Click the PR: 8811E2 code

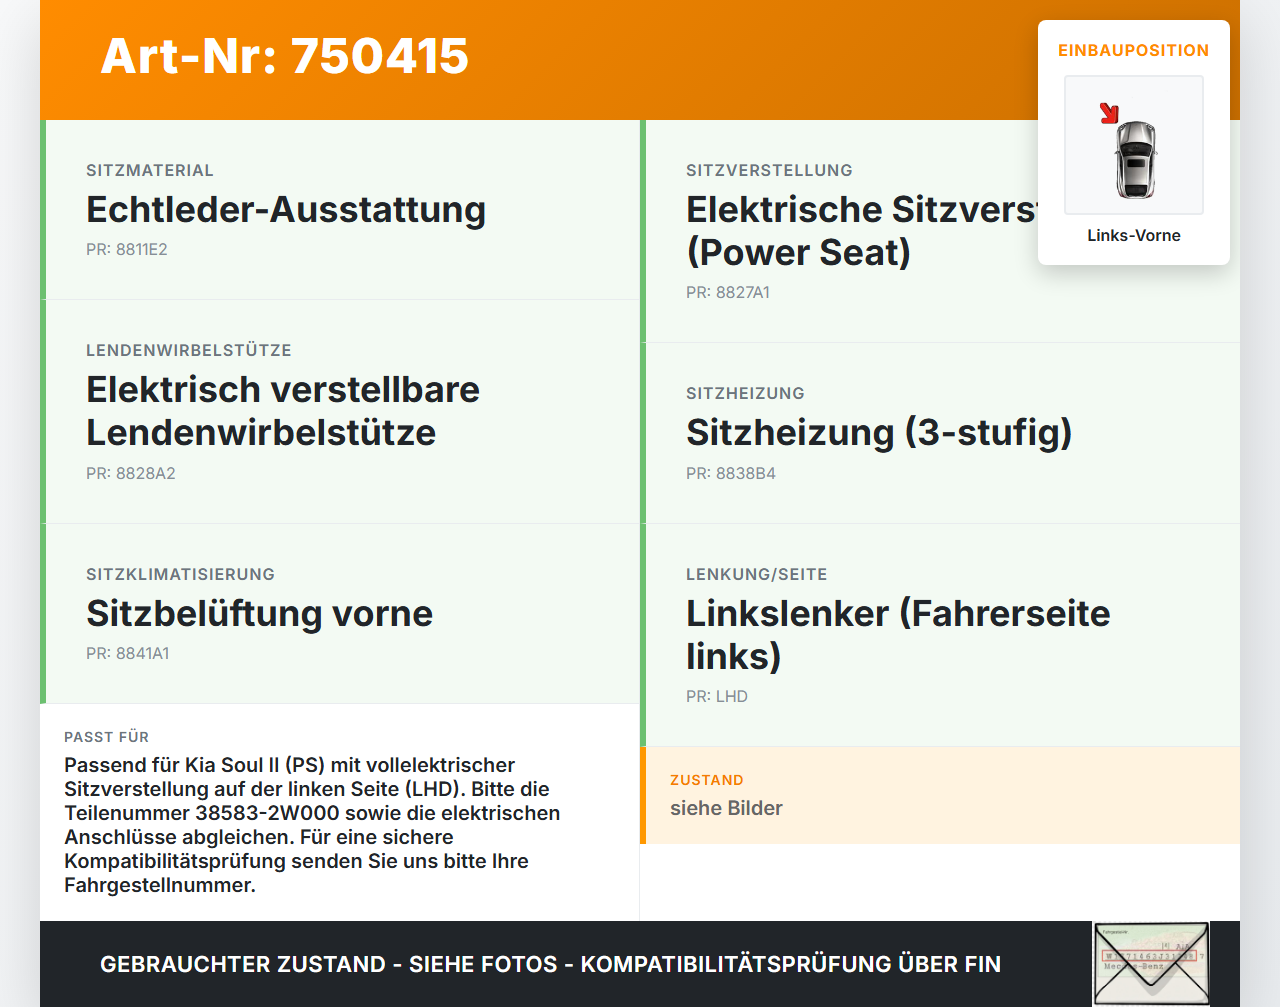coord(127,249)
